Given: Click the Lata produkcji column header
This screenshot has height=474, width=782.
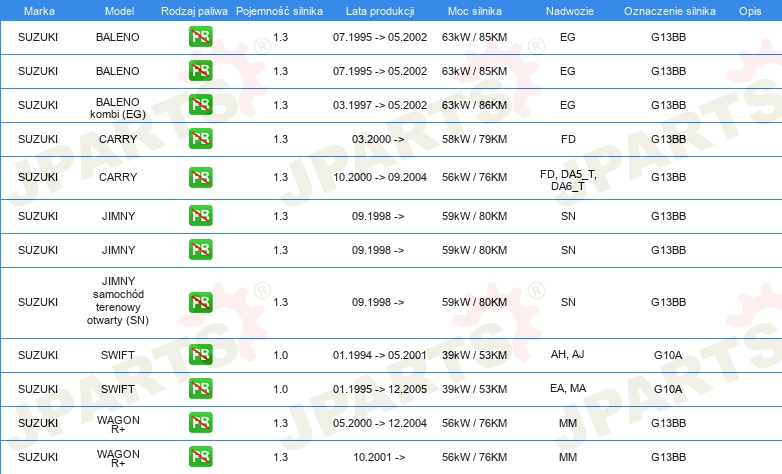Looking at the screenshot, I should (380, 11).
